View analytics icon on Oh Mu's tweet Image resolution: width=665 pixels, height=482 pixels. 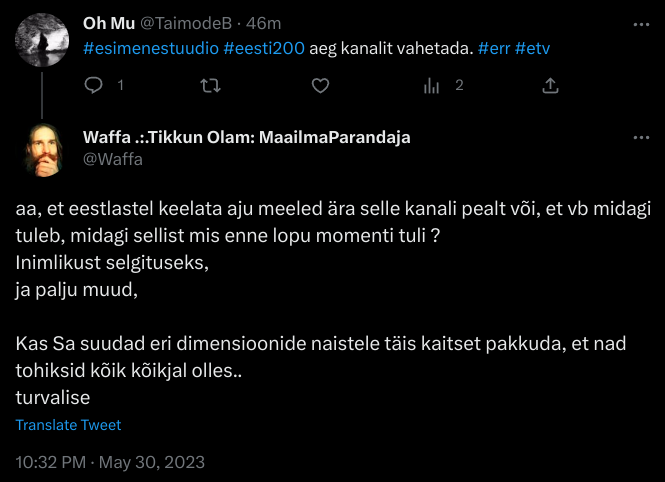[x=432, y=87]
